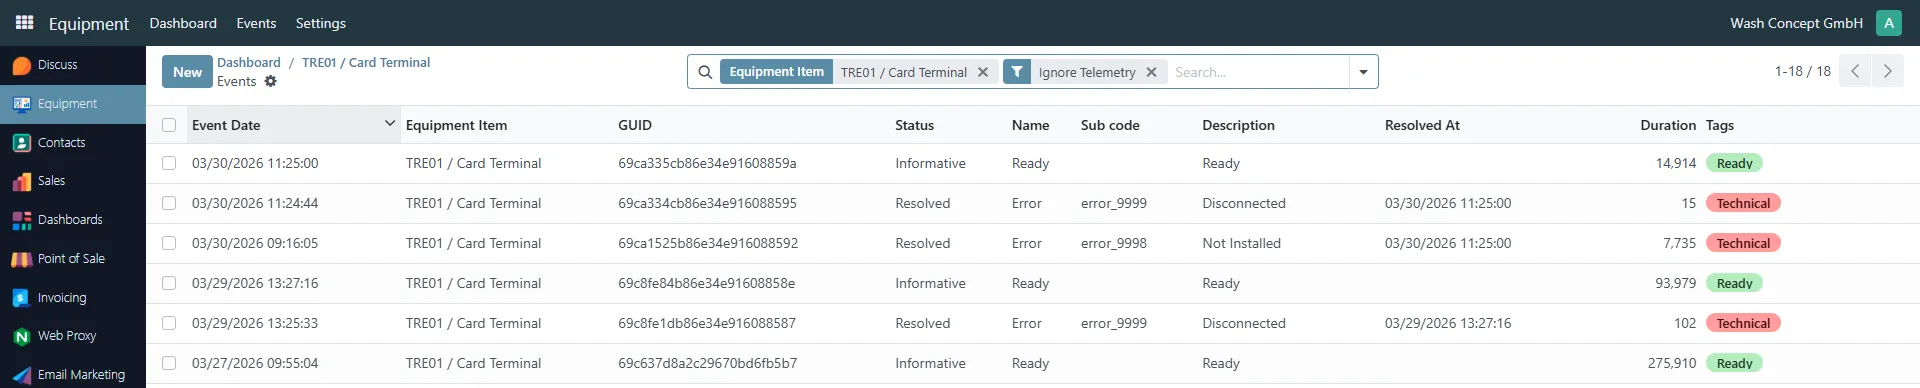The height and width of the screenshot is (388, 1920).
Task: Open GUID 69ca335cb86e34e91608859a record
Action: [707, 163]
